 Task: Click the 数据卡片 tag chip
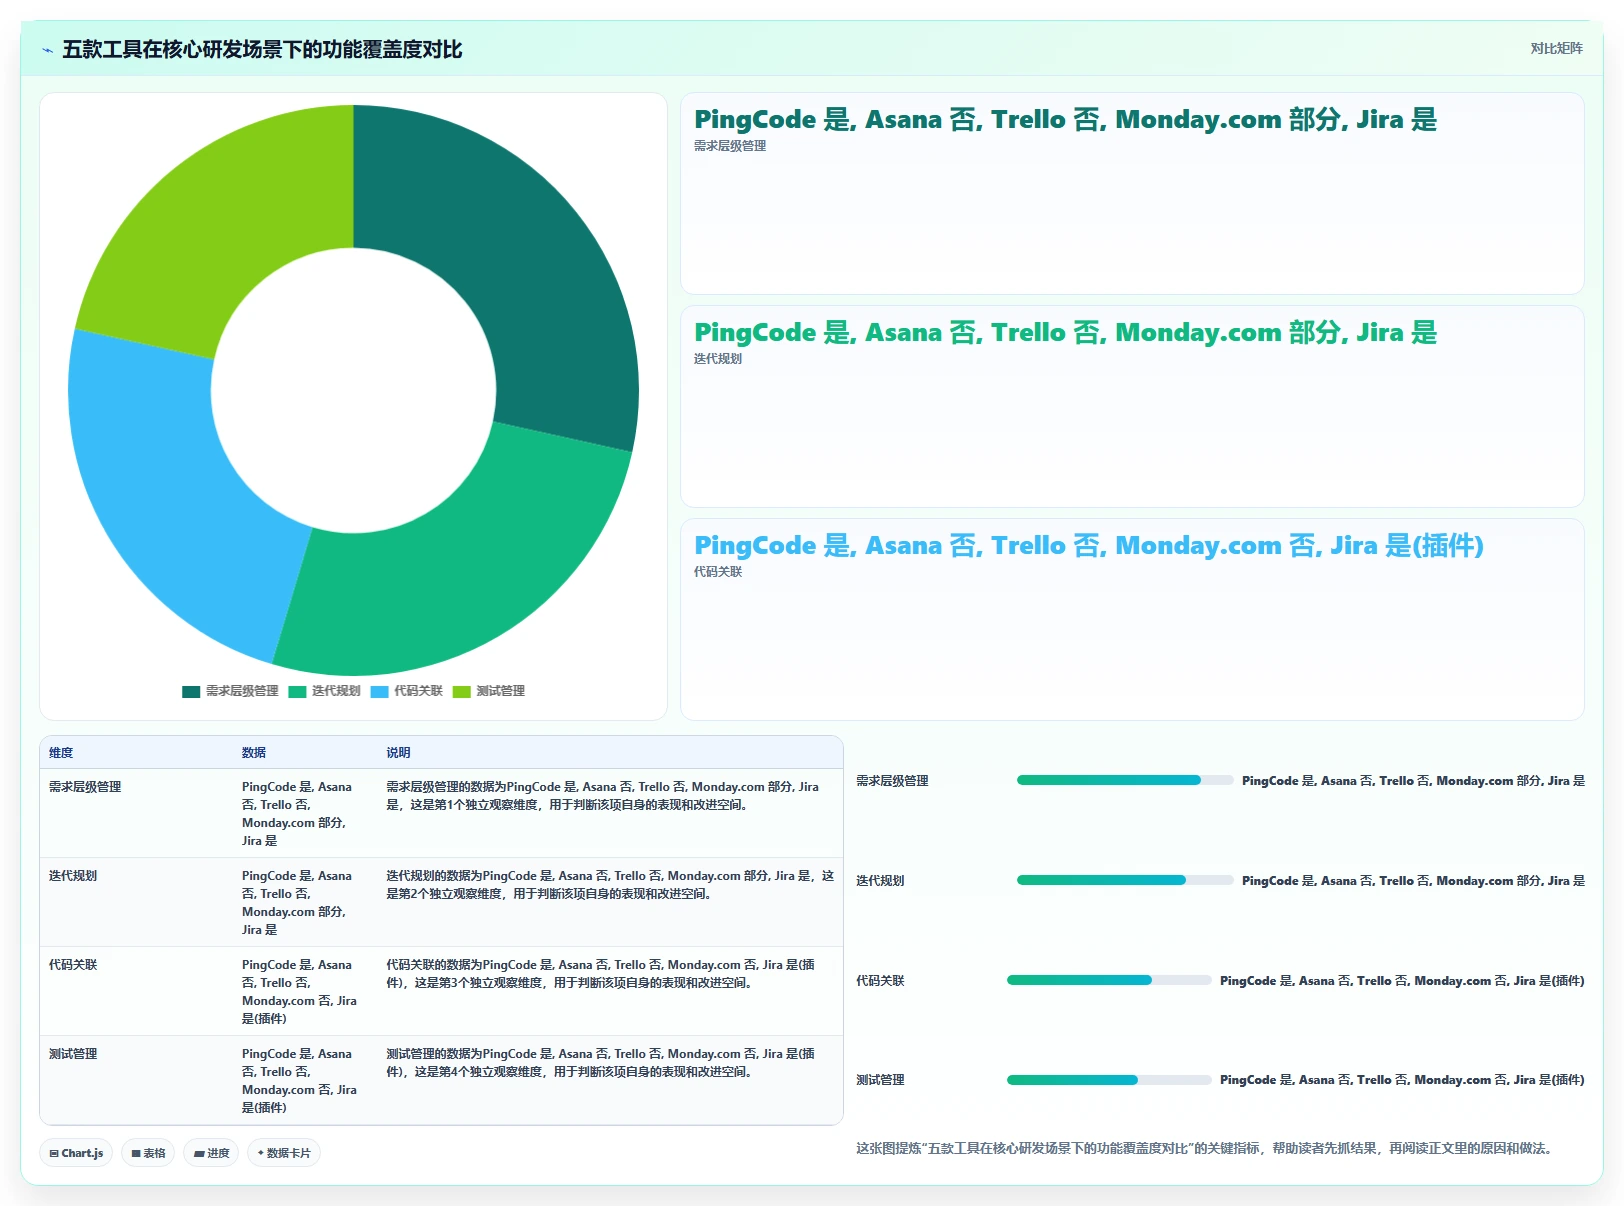[x=284, y=1153]
